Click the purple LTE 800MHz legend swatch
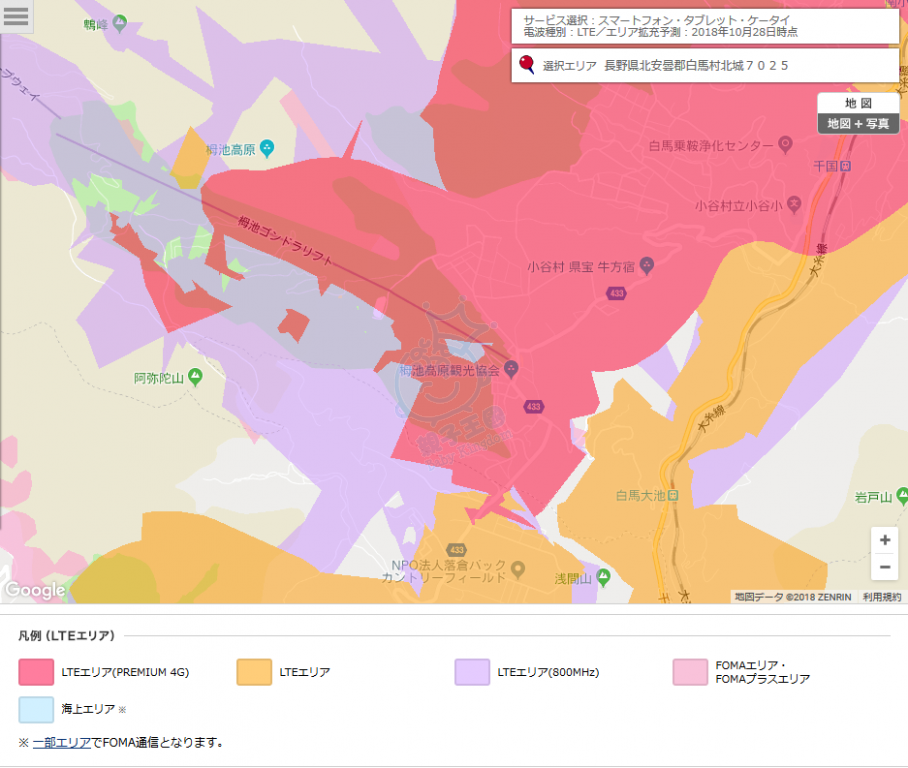 click(x=472, y=672)
